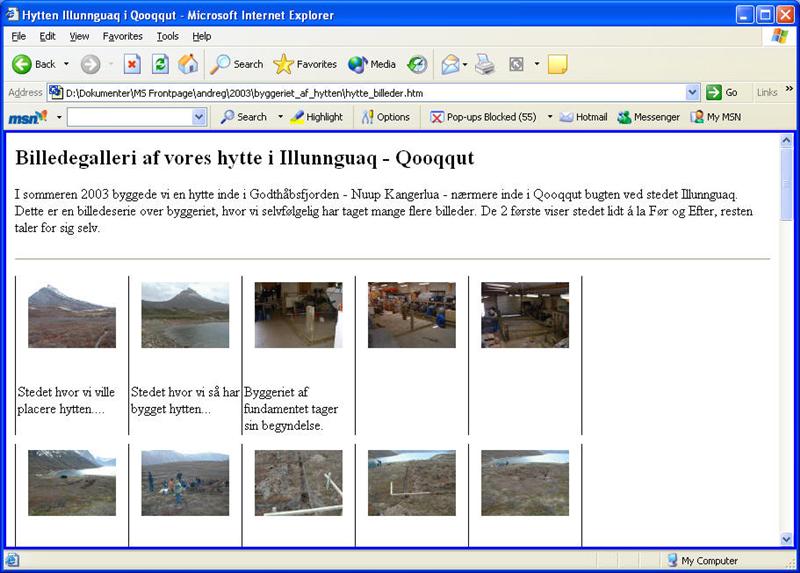The image size is (800, 573).
Task: Open fifth first-row thumbnail of workshop interior
Action: coord(525,315)
